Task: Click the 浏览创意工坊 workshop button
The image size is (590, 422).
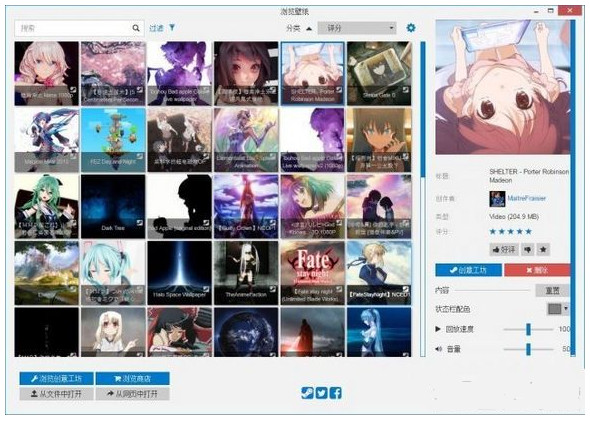Action: (56, 378)
